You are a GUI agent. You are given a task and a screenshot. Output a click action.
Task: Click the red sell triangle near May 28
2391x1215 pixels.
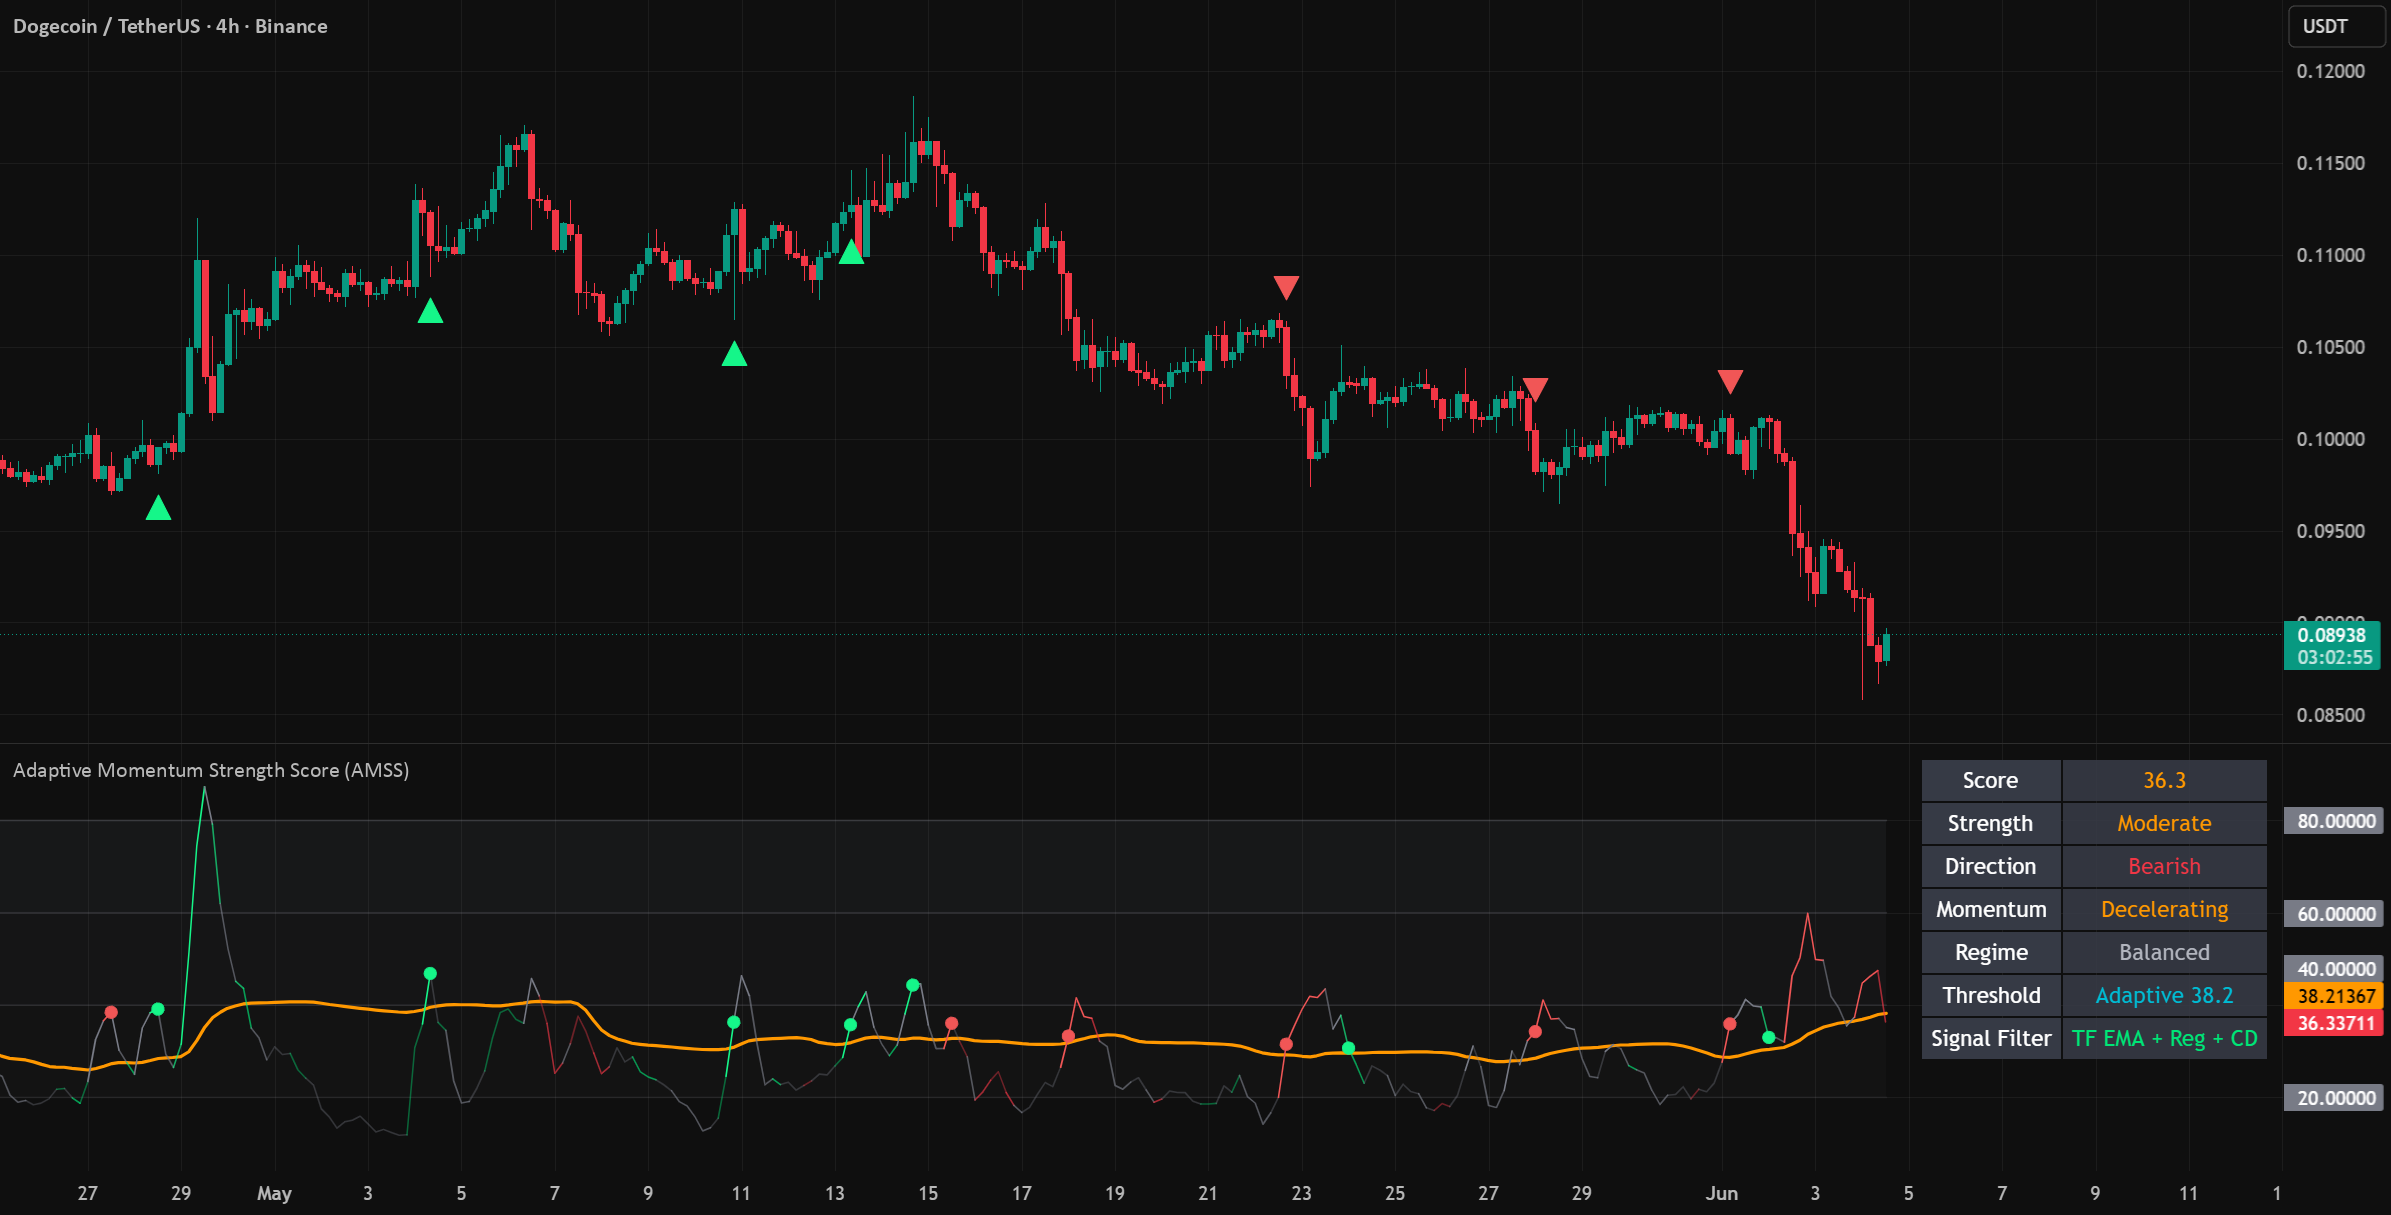coord(1535,390)
